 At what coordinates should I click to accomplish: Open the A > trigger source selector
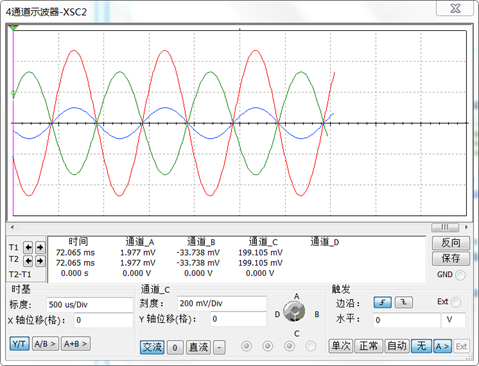click(442, 346)
